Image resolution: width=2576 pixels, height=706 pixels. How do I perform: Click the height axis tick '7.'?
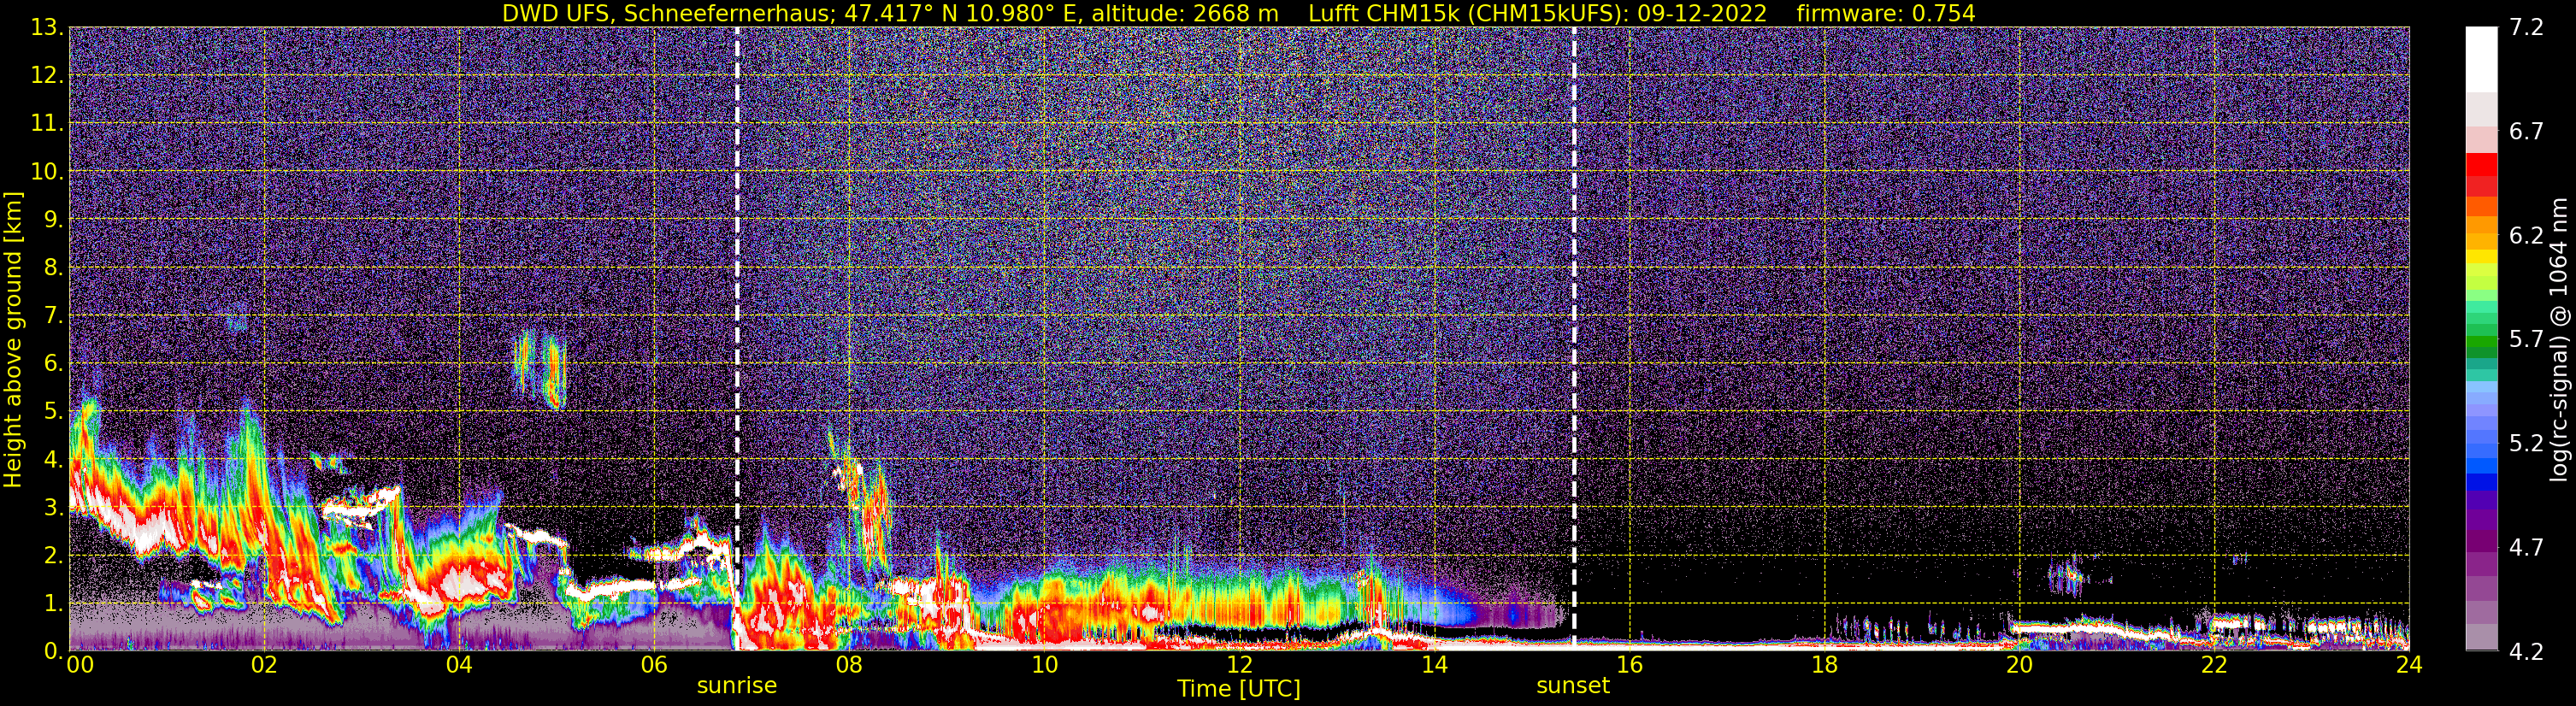(x=53, y=316)
